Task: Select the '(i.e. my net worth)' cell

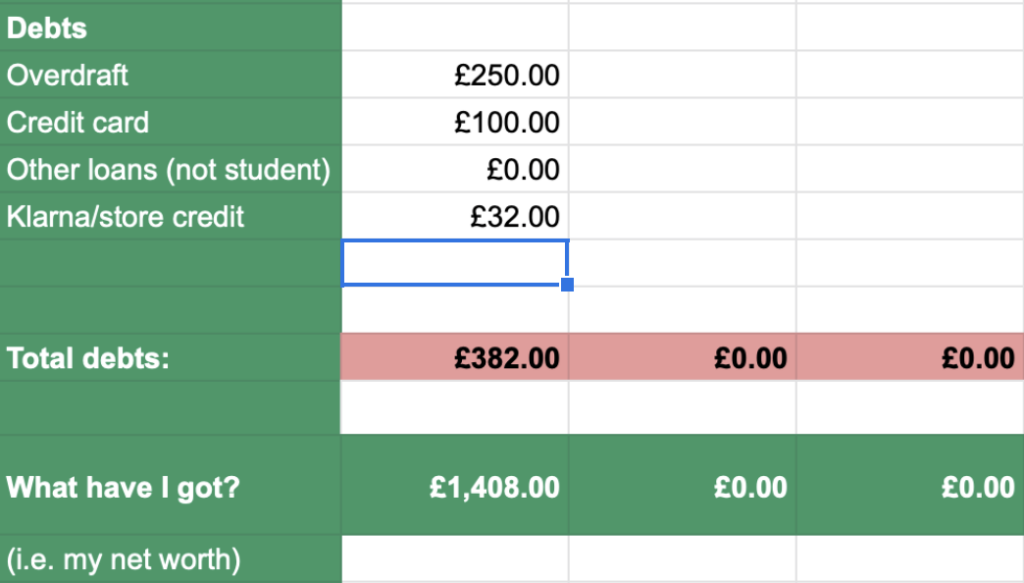Action: [x=170, y=559]
